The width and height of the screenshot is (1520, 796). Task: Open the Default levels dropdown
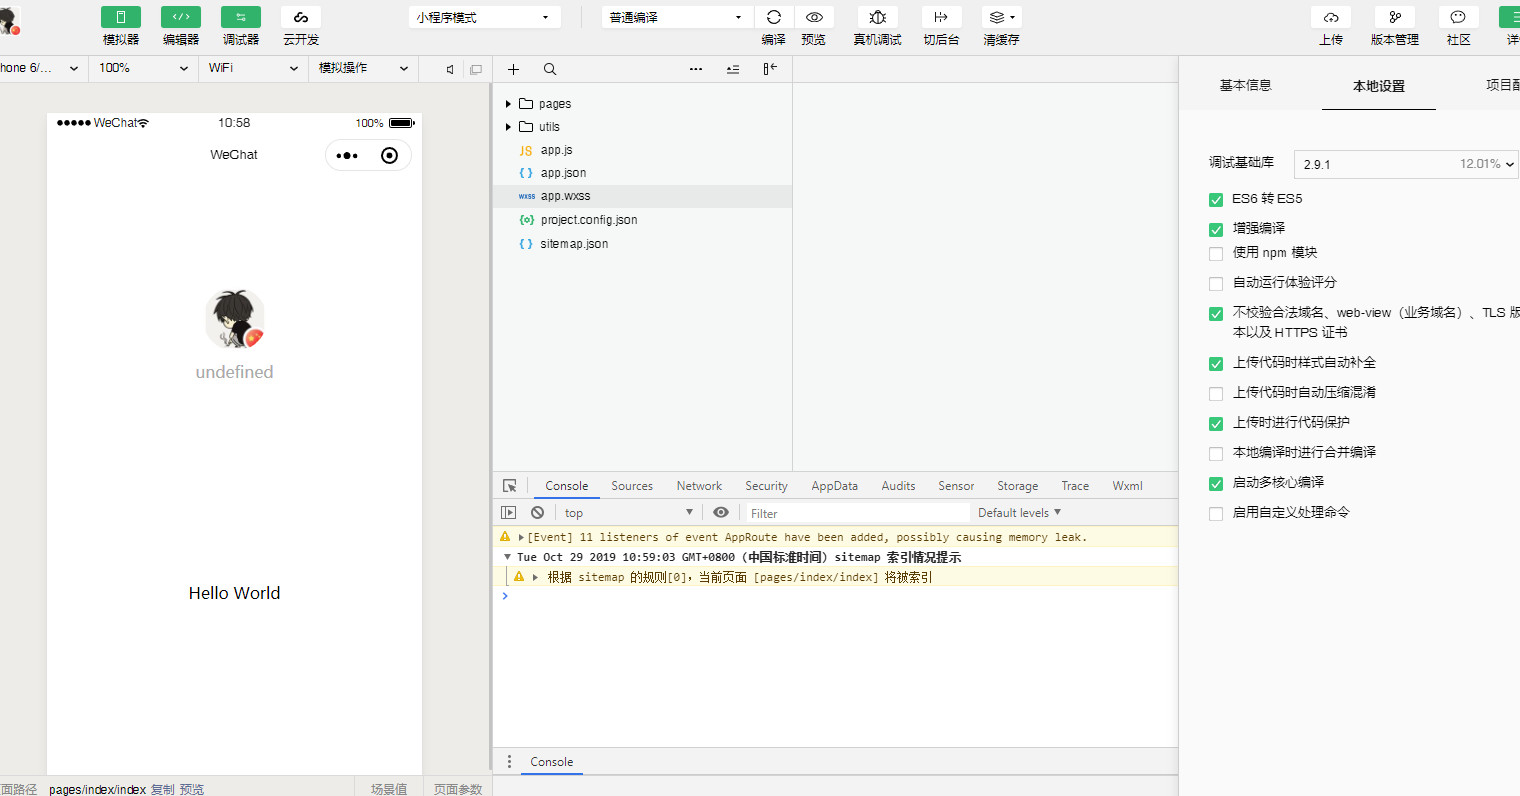pos(1019,513)
